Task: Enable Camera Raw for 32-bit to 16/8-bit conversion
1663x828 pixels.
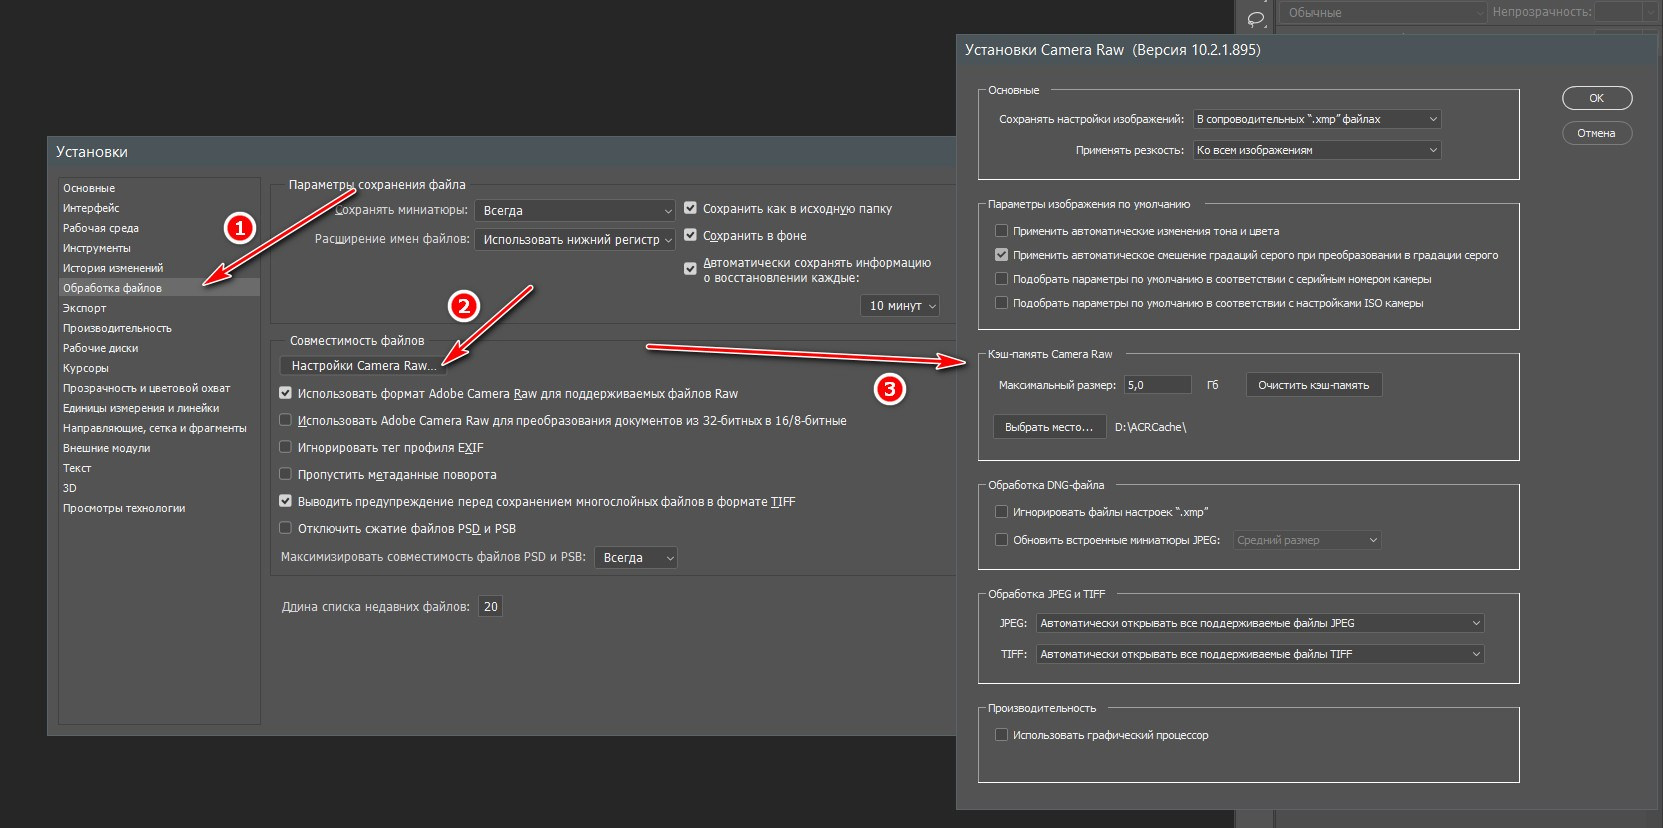Action: [285, 421]
